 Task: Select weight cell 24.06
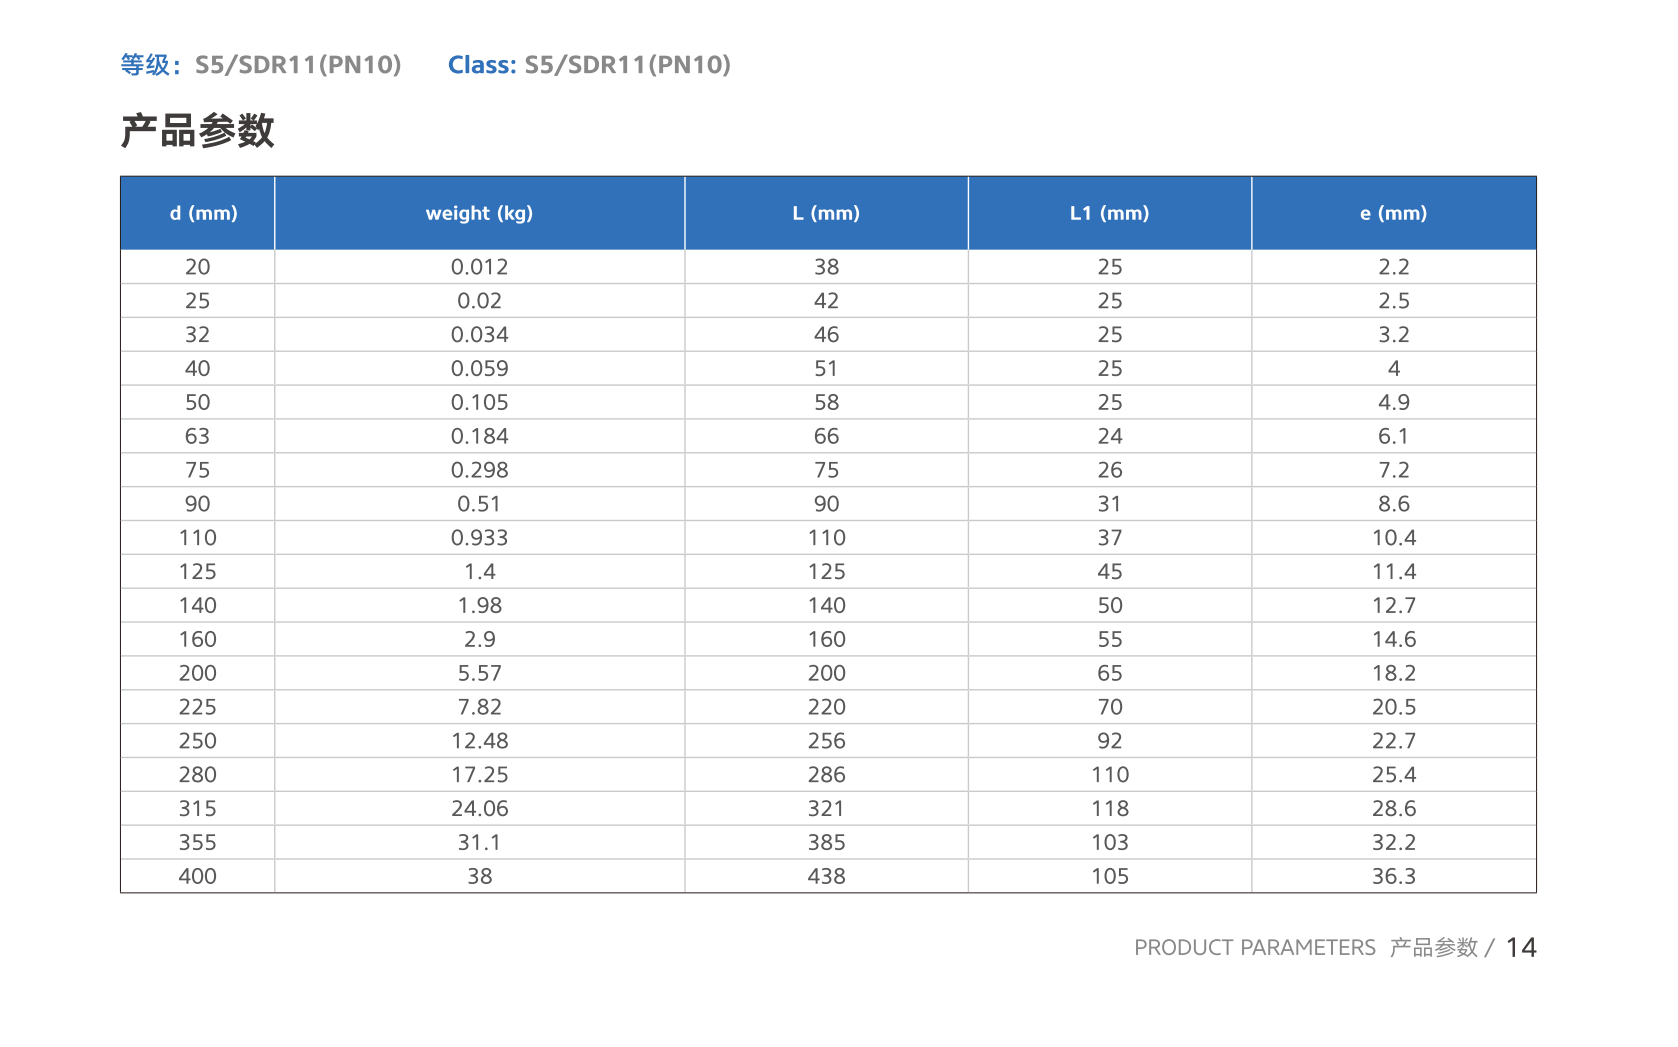[x=480, y=808]
